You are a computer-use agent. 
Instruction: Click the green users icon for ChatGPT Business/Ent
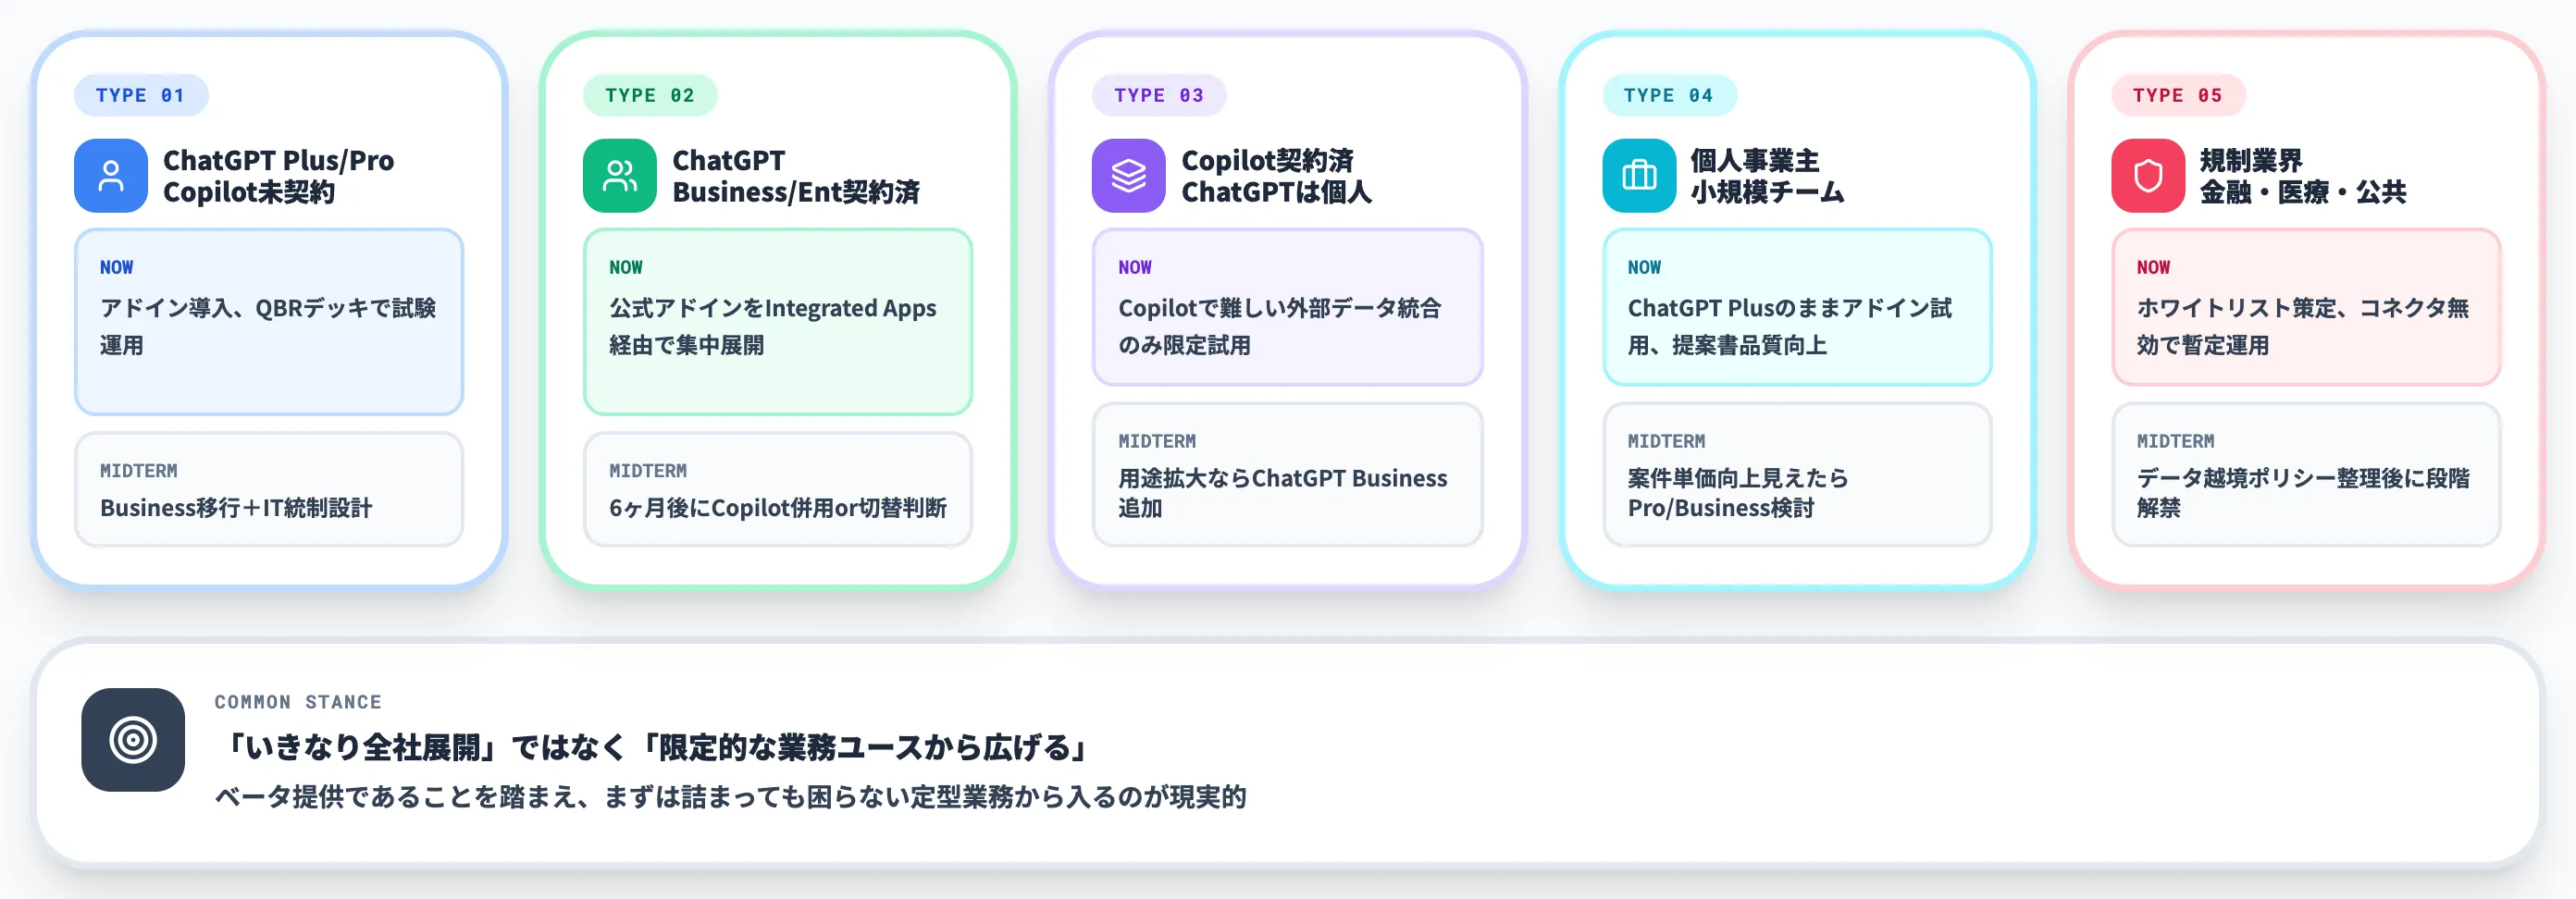click(620, 176)
